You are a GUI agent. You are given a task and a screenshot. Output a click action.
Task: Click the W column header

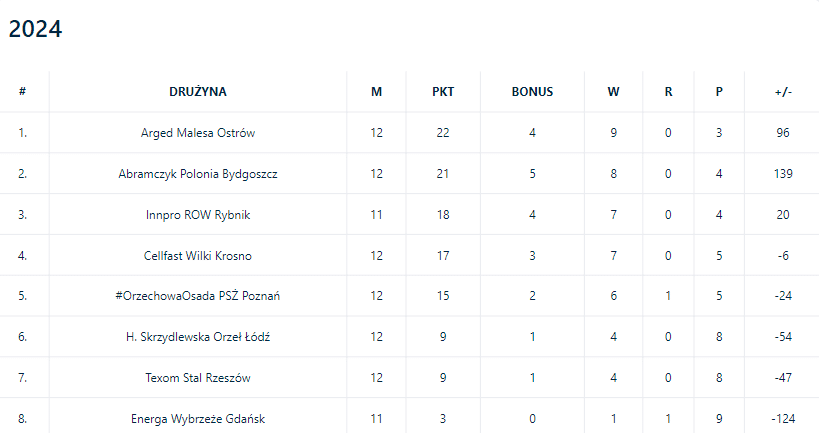click(613, 92)
